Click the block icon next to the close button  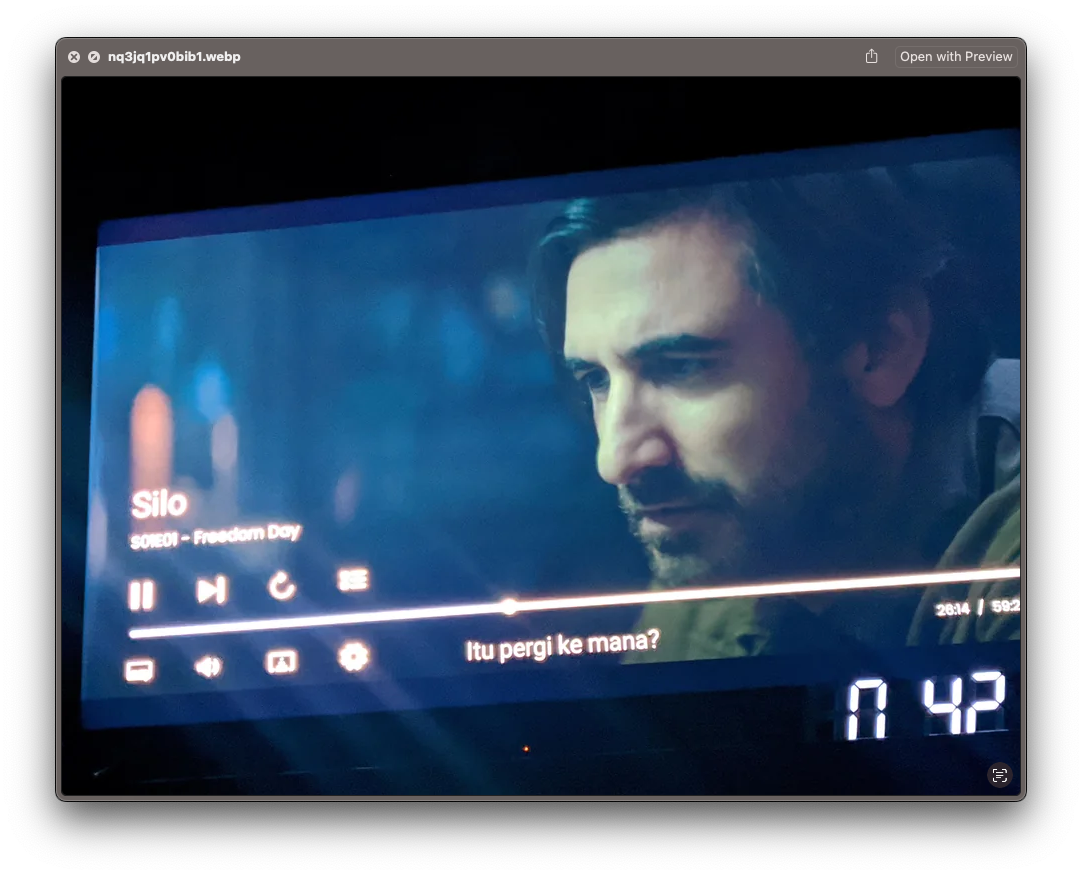point(93,57)
